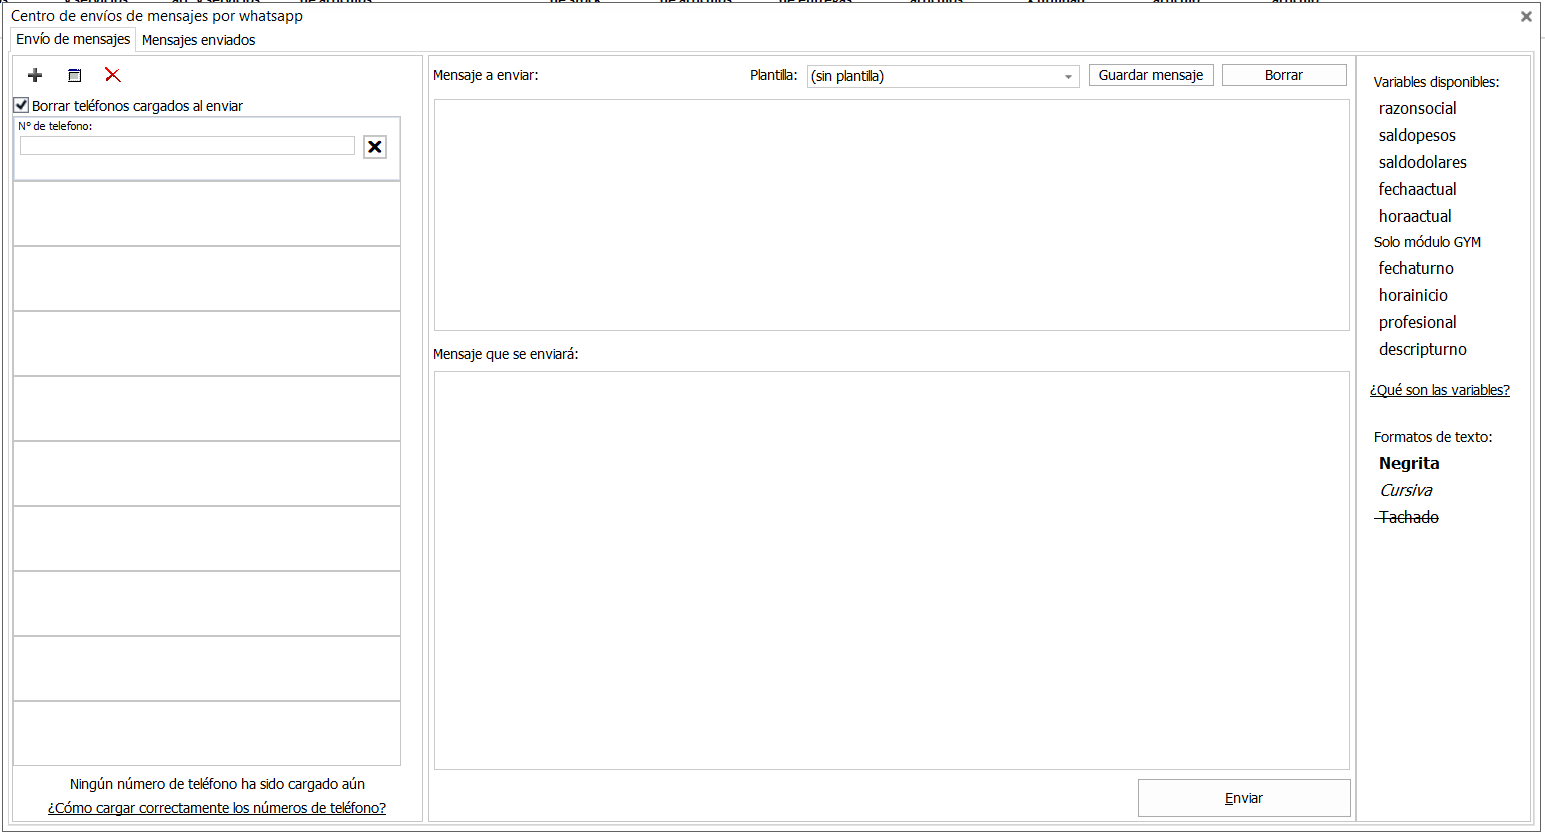Insert the 'horaactual' variable
The image size is (1545, 835).
[1415, 216]
